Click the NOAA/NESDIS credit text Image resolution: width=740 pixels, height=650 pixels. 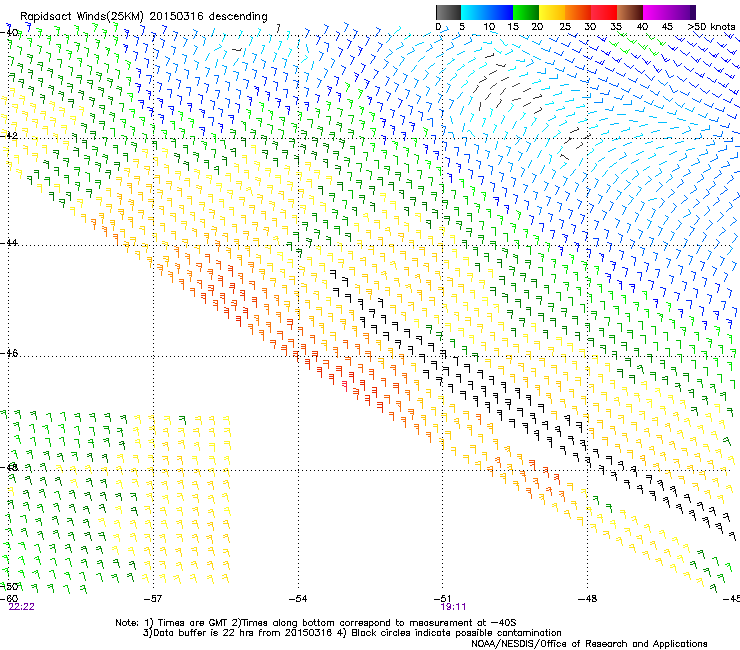(x=589, y=644)
